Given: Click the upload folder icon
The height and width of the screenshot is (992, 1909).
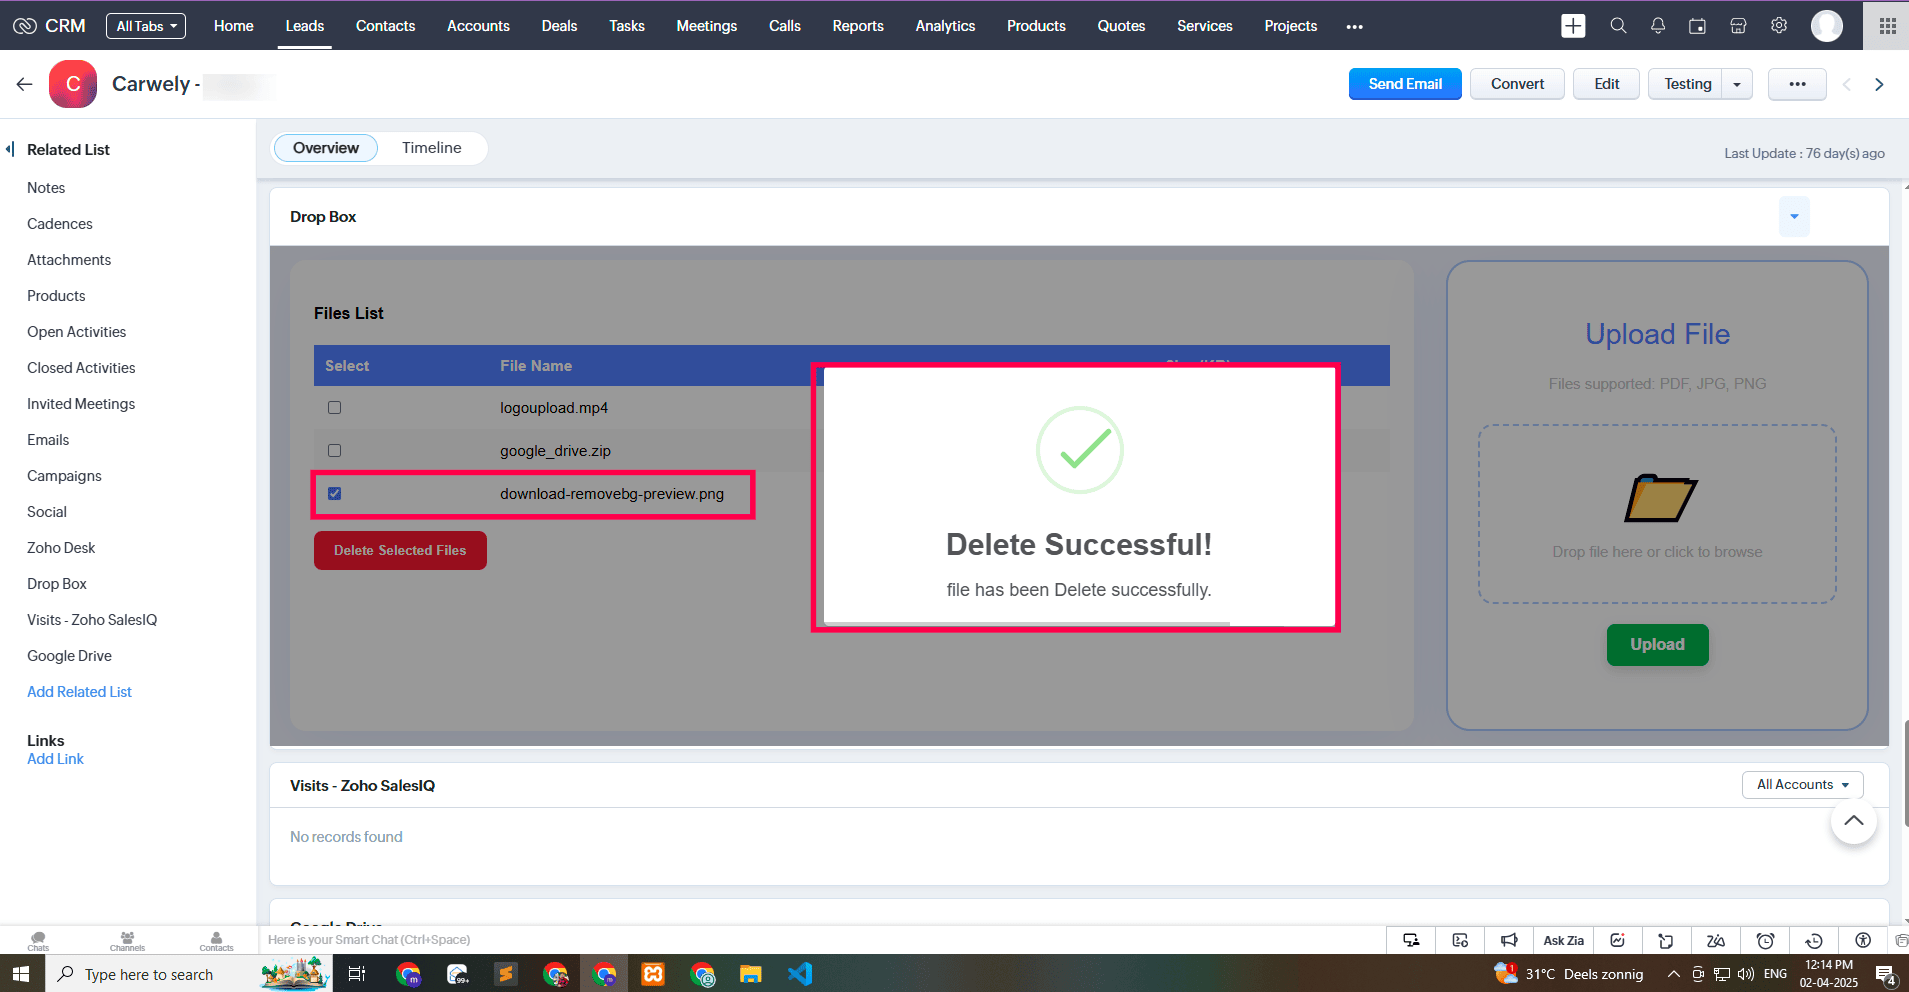Looking at the screenshot, I should pyautogui.click(x=1658, y=498).
